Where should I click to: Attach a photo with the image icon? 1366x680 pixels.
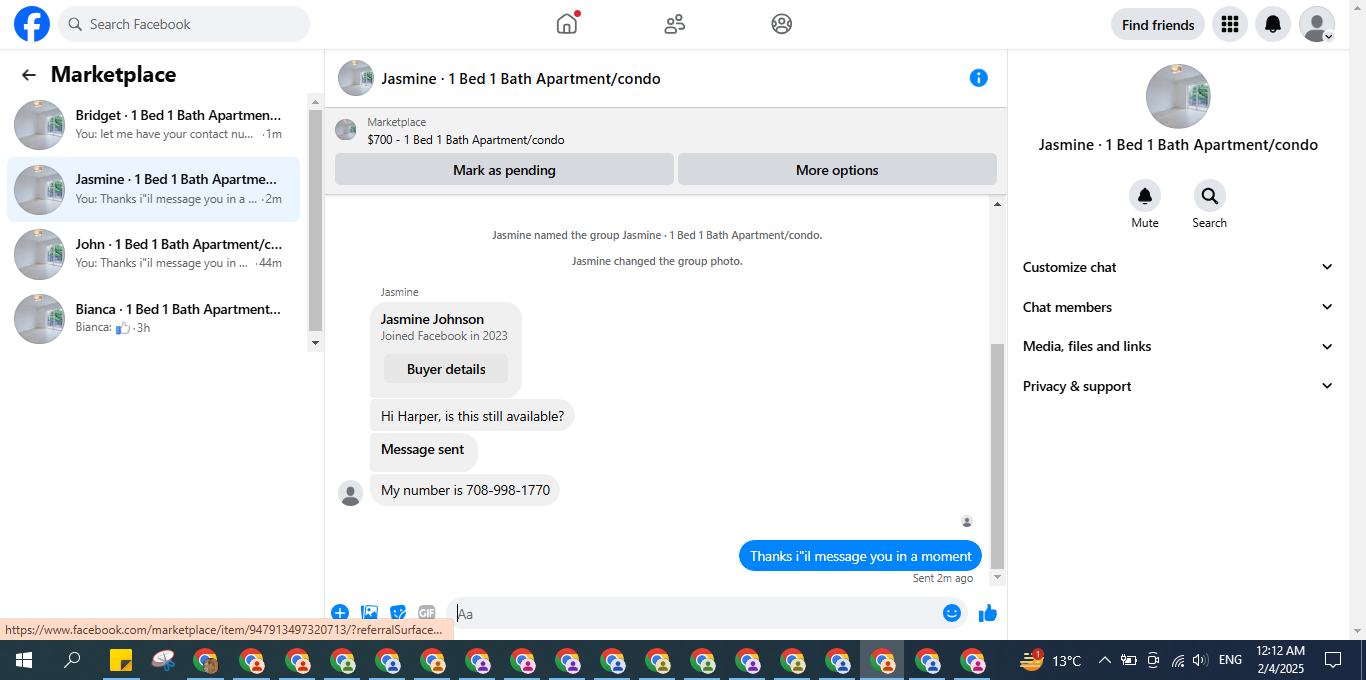(x=369, y=613)
